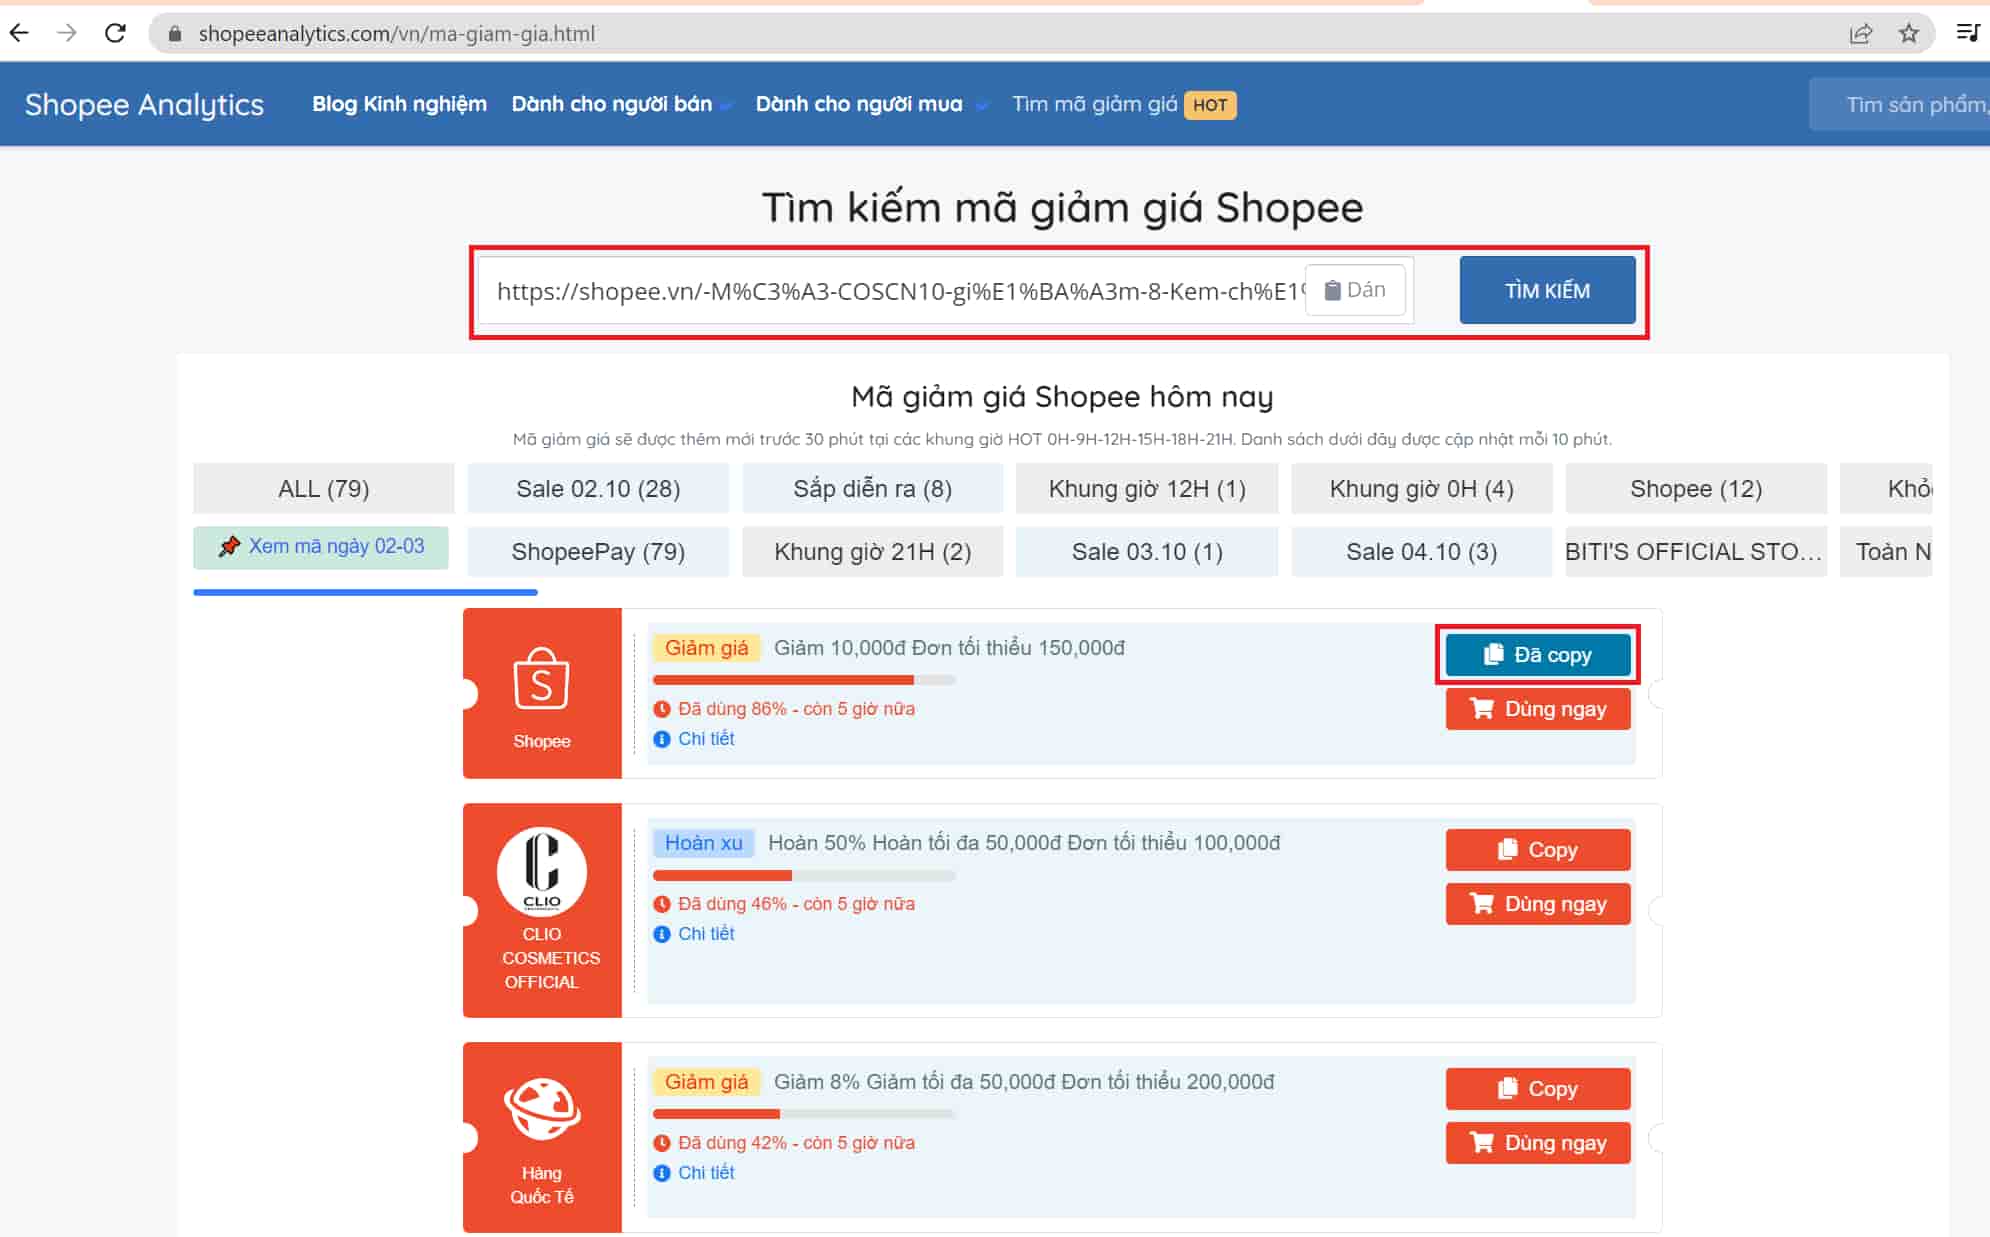This screenshot has height=1237, width=1990.
Task: Click the 'Dán' paste button
Action: (1355, 290)
